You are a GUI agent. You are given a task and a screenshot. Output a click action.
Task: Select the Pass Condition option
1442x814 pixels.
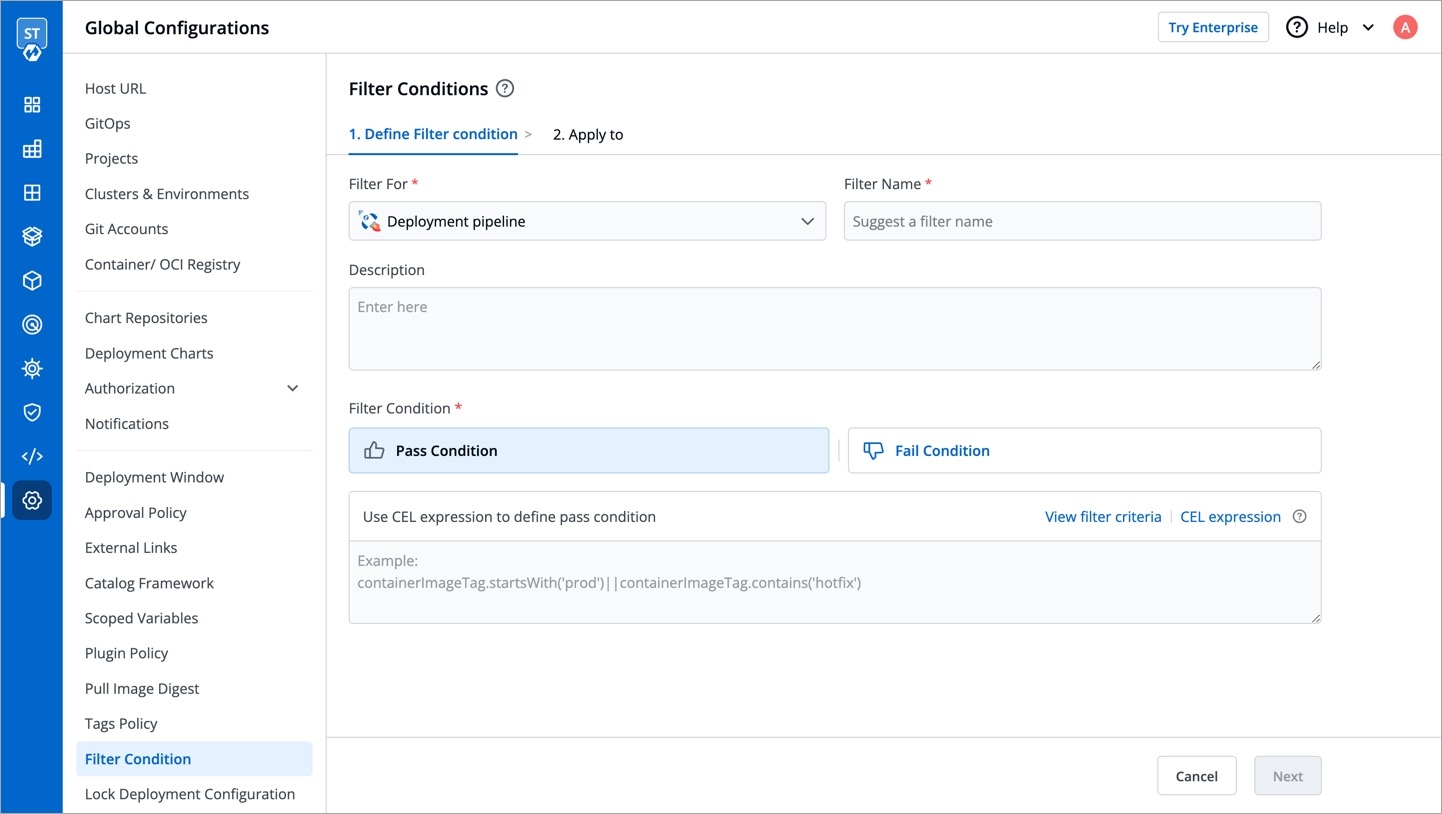pyautogui.click(x=588, y=451)
